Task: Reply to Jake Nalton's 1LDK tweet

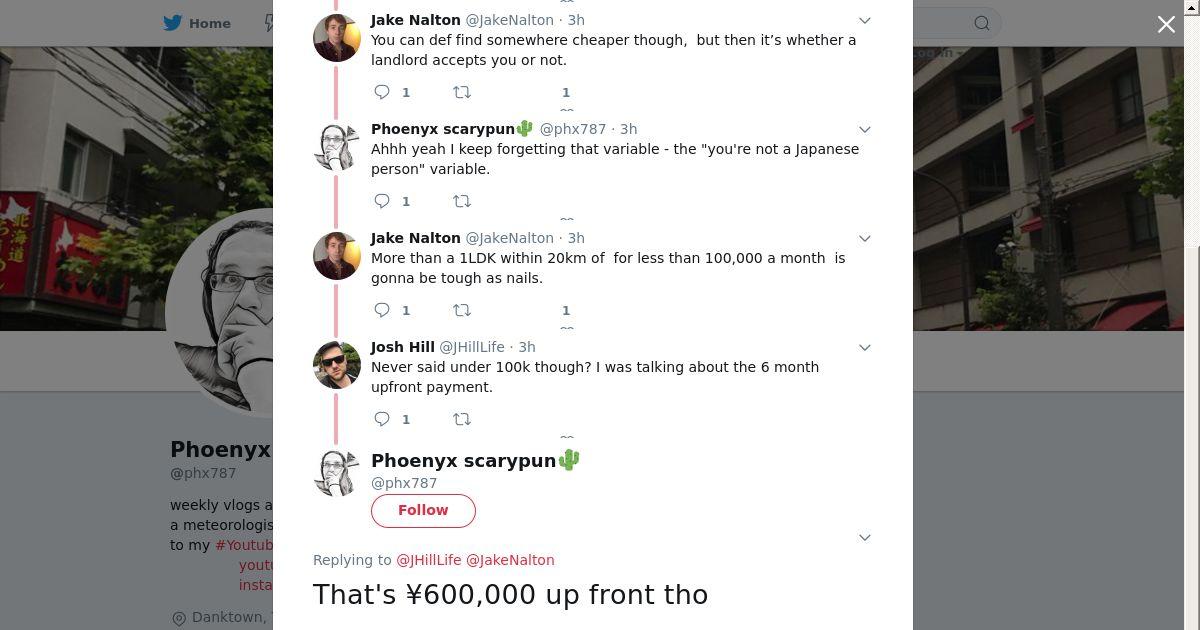Action: 382,310
